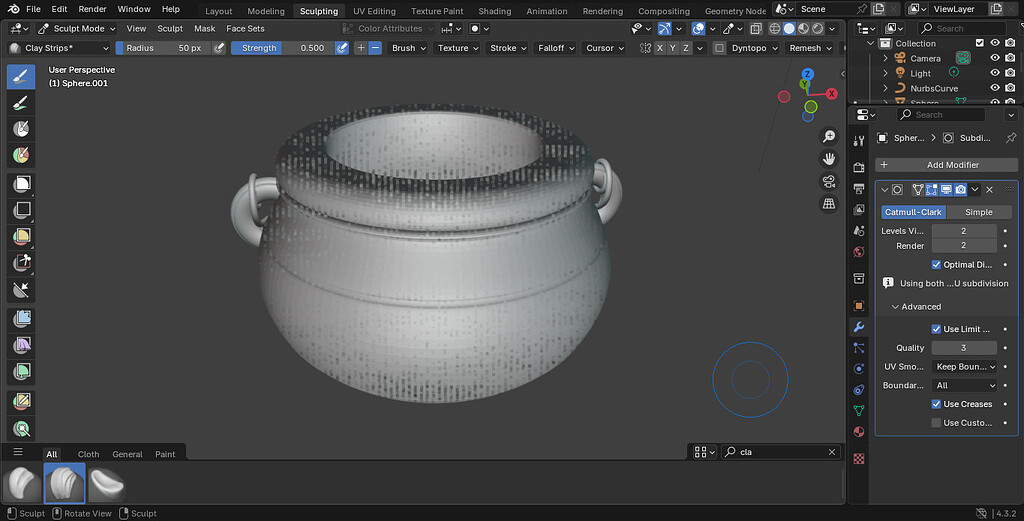Open the File menu
1024x521 pixels.
33,9
